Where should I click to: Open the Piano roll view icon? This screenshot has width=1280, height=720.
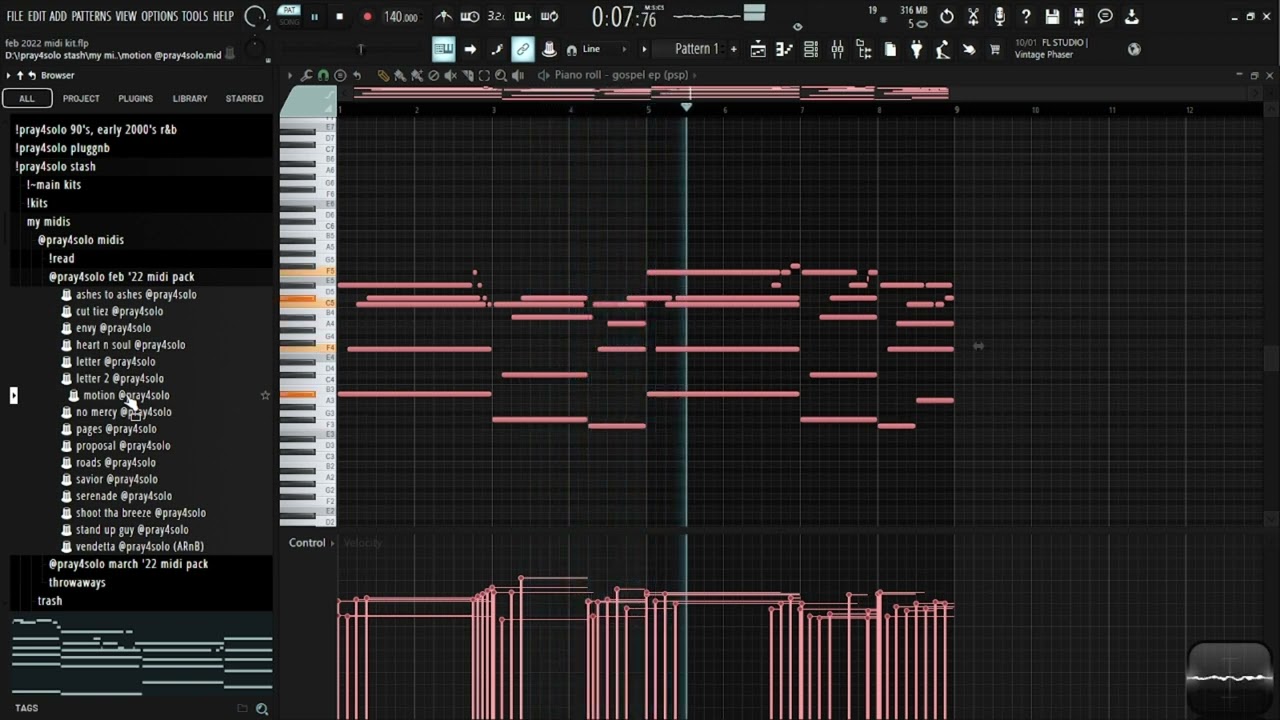[785, 49]
